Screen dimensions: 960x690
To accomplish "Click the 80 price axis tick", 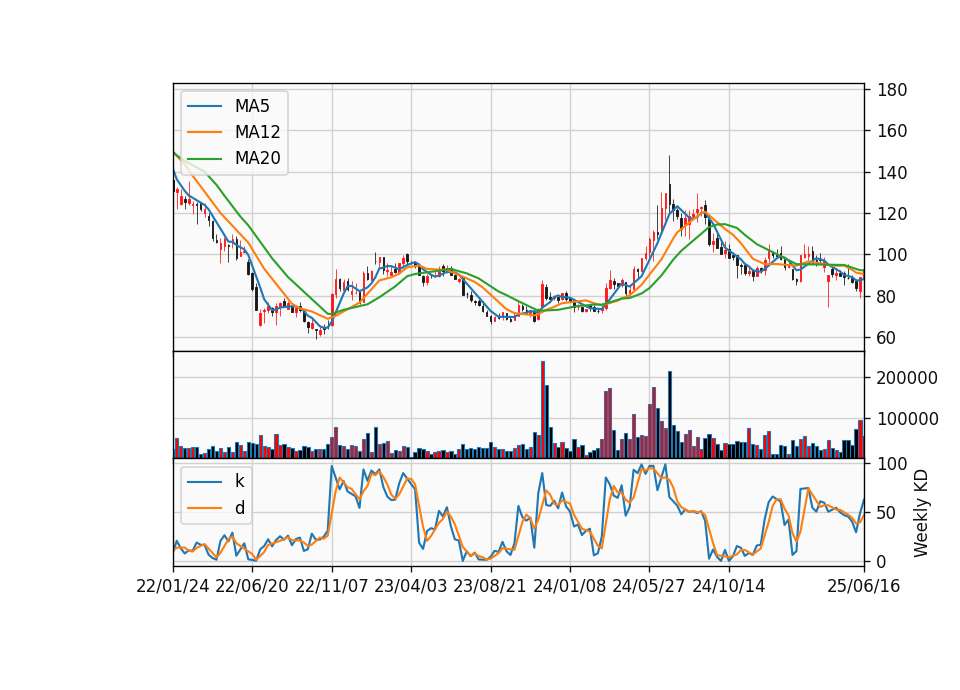I will 887,296.
